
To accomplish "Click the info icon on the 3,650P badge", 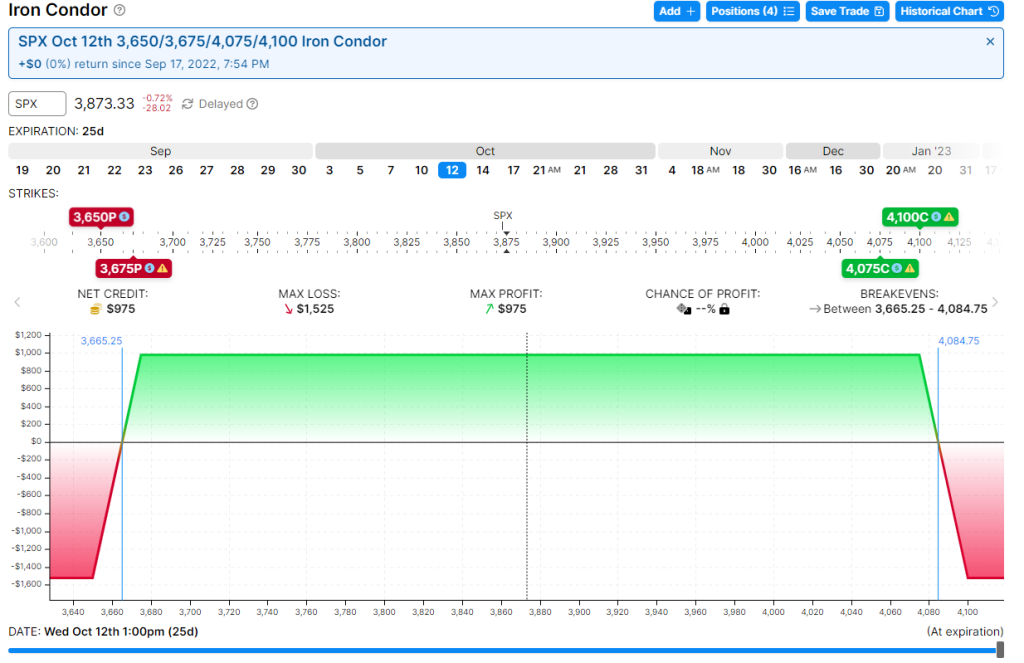I will [x=124, y=216].
